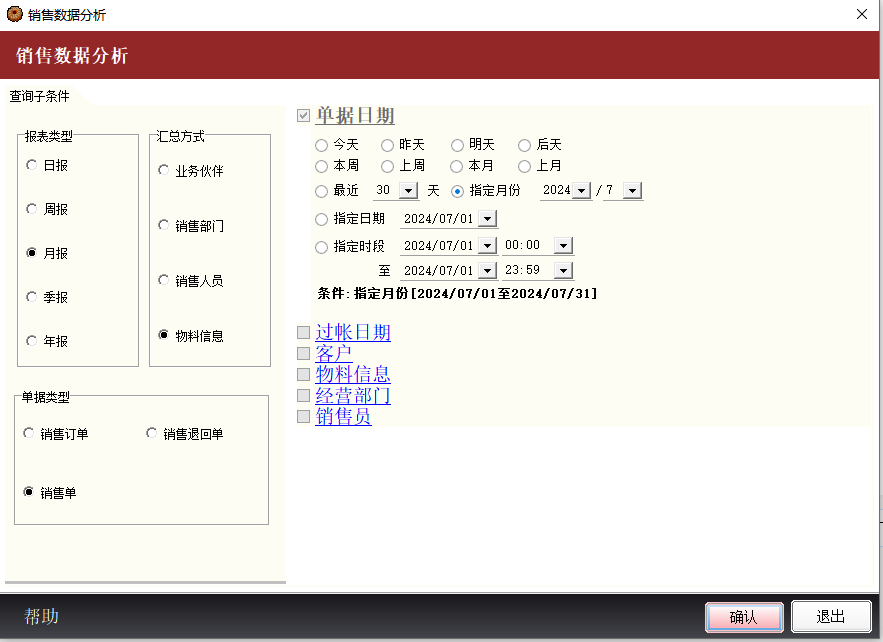The image size is (883, 642).
Task: Select 销售退回单 document type
Action: click(x=151, y=433)
